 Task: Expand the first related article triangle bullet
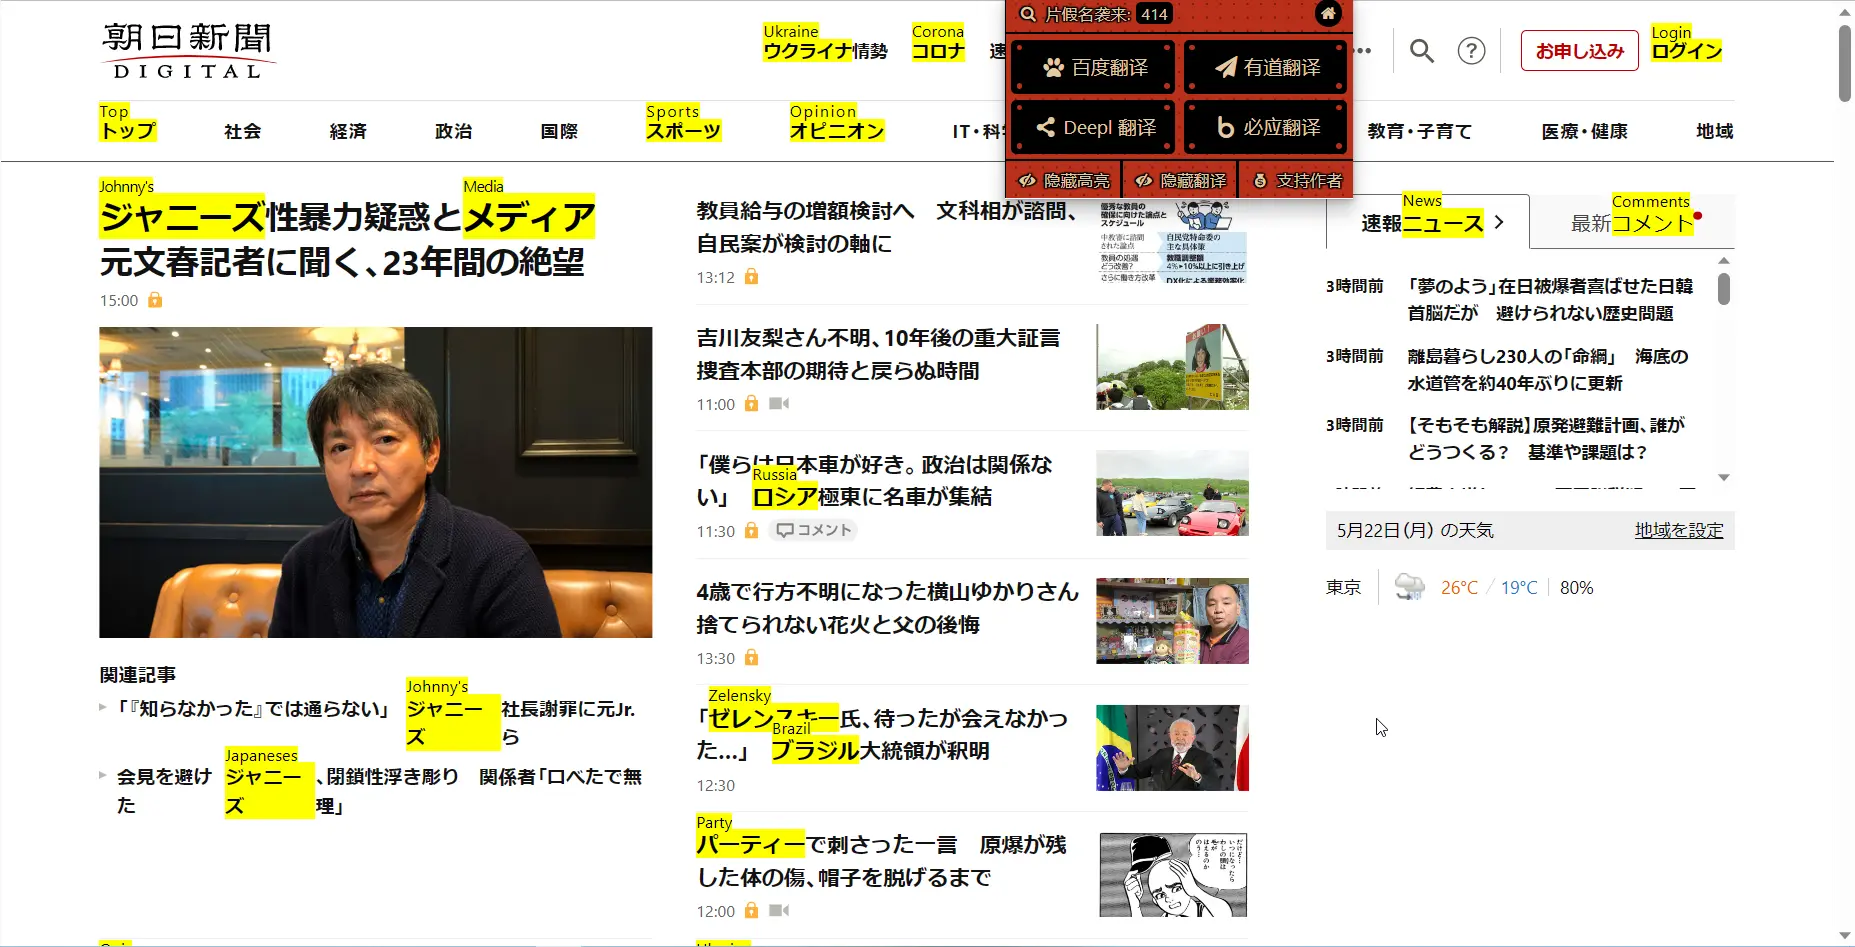coord(103,708)
